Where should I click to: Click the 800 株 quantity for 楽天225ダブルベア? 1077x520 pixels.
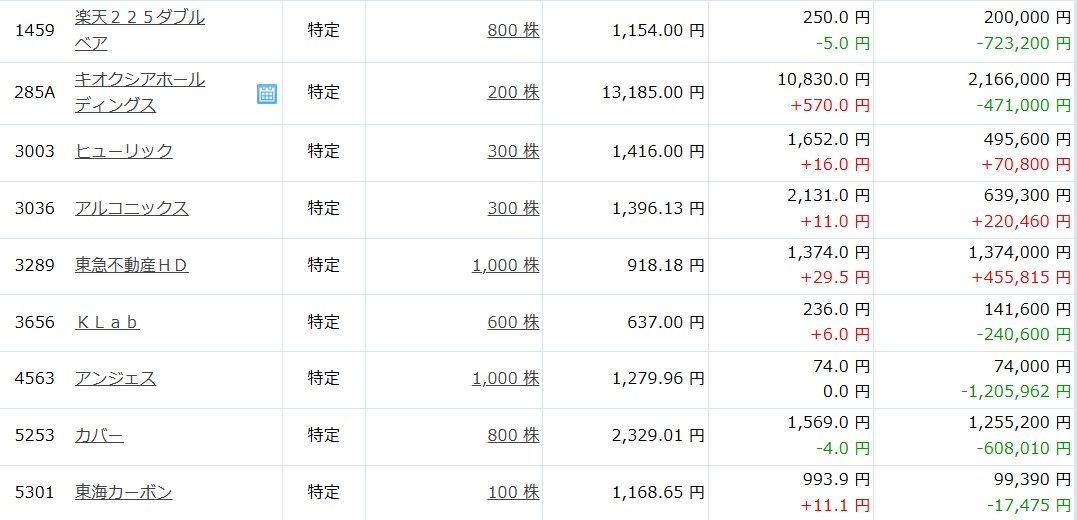pyautogui.click(x=513, y=30)
